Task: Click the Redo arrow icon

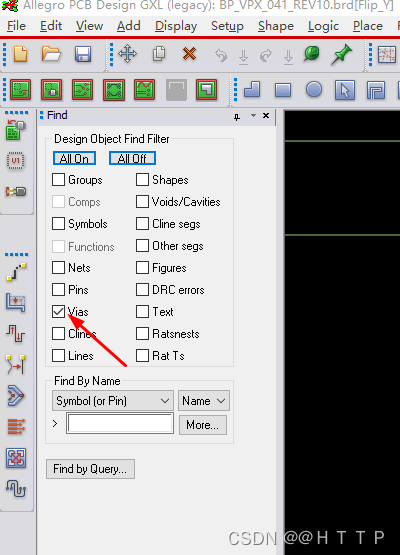Action: (x=265, y=56)
